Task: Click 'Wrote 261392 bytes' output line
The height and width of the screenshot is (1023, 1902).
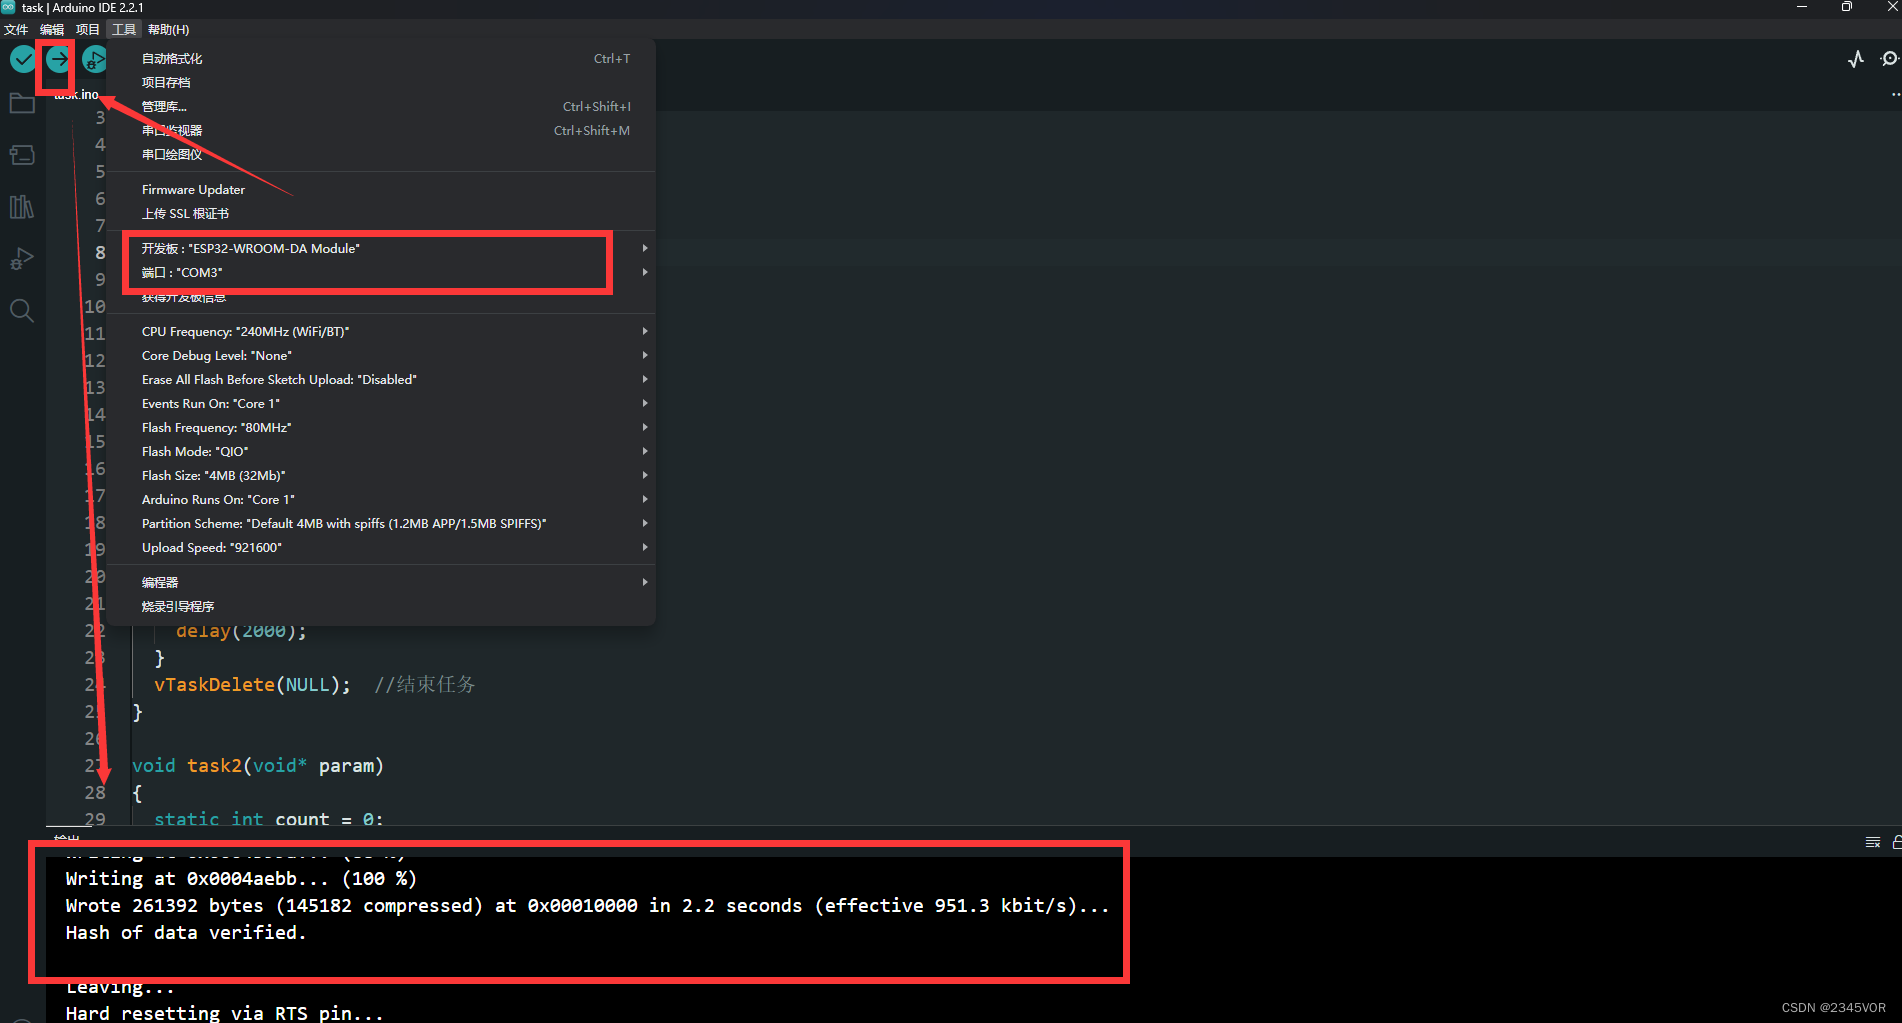Action: [x=587, y=906]
